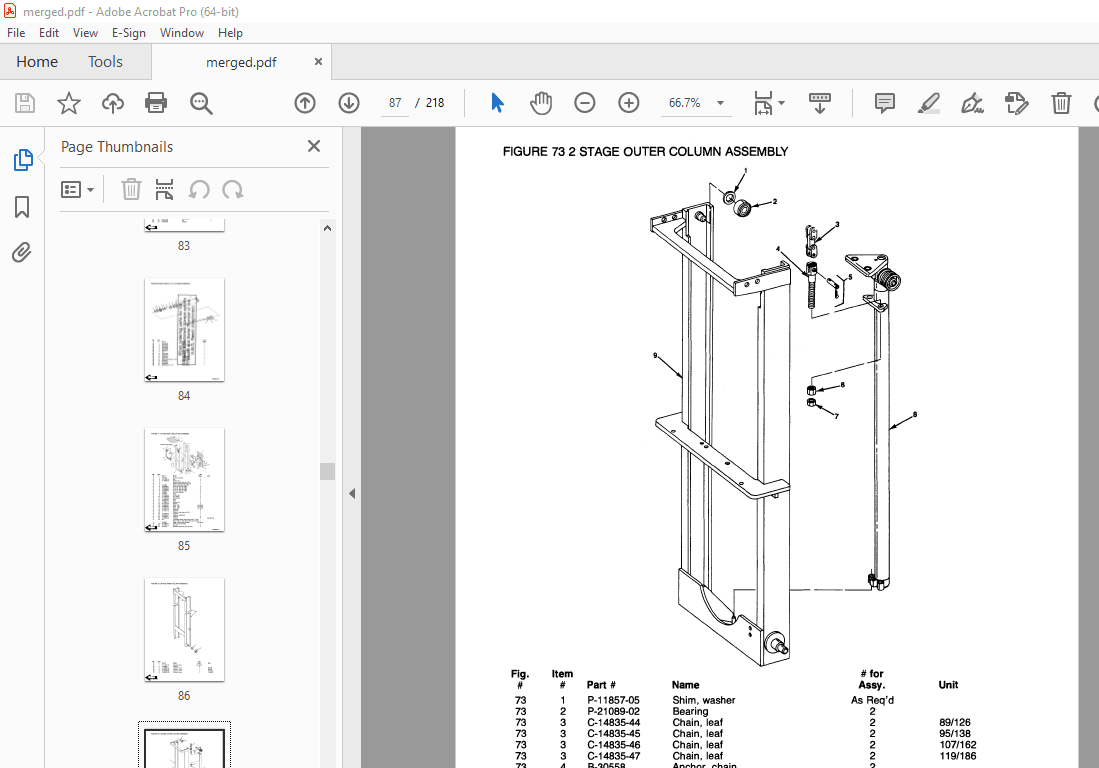Print the merged.pdf document
Screen dimensions: 1099x768
click(x=156, y=103)
